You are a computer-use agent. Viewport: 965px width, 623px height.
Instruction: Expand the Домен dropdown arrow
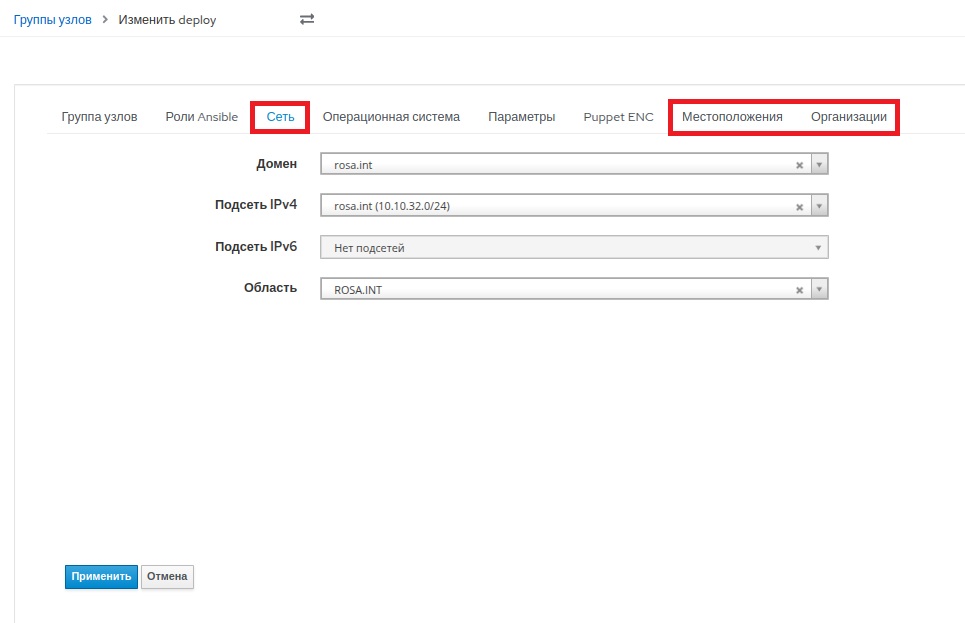point(819,165)
